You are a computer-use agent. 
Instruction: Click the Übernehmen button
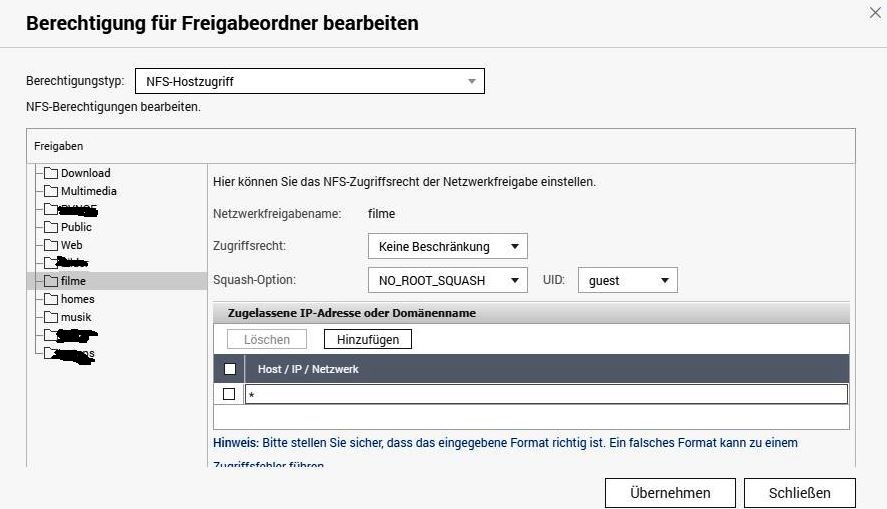click(670, 493)
